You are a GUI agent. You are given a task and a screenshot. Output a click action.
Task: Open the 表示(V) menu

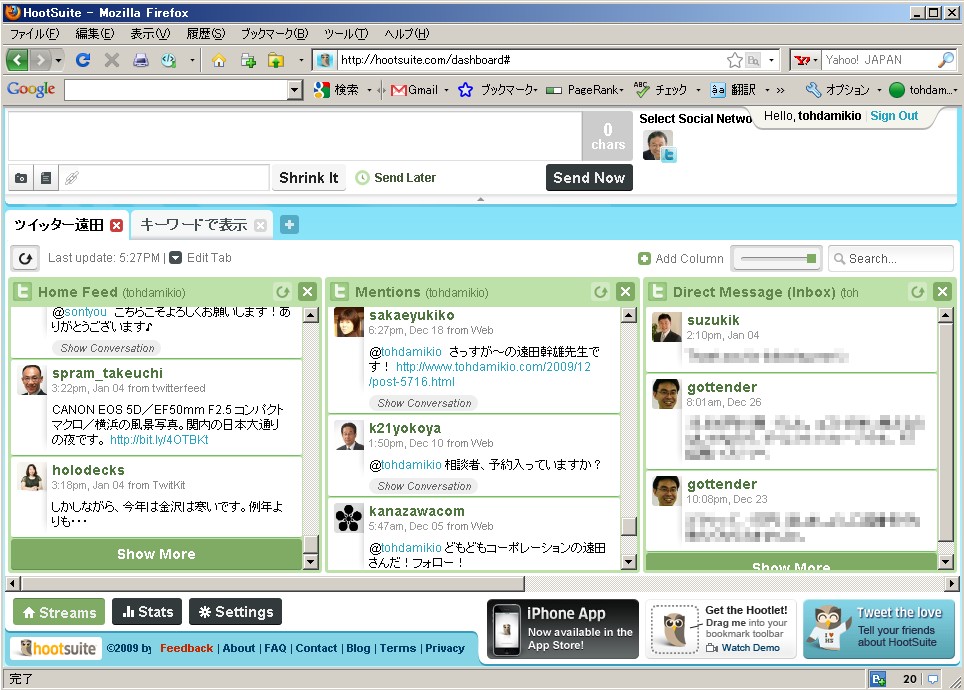coord(150,33)
